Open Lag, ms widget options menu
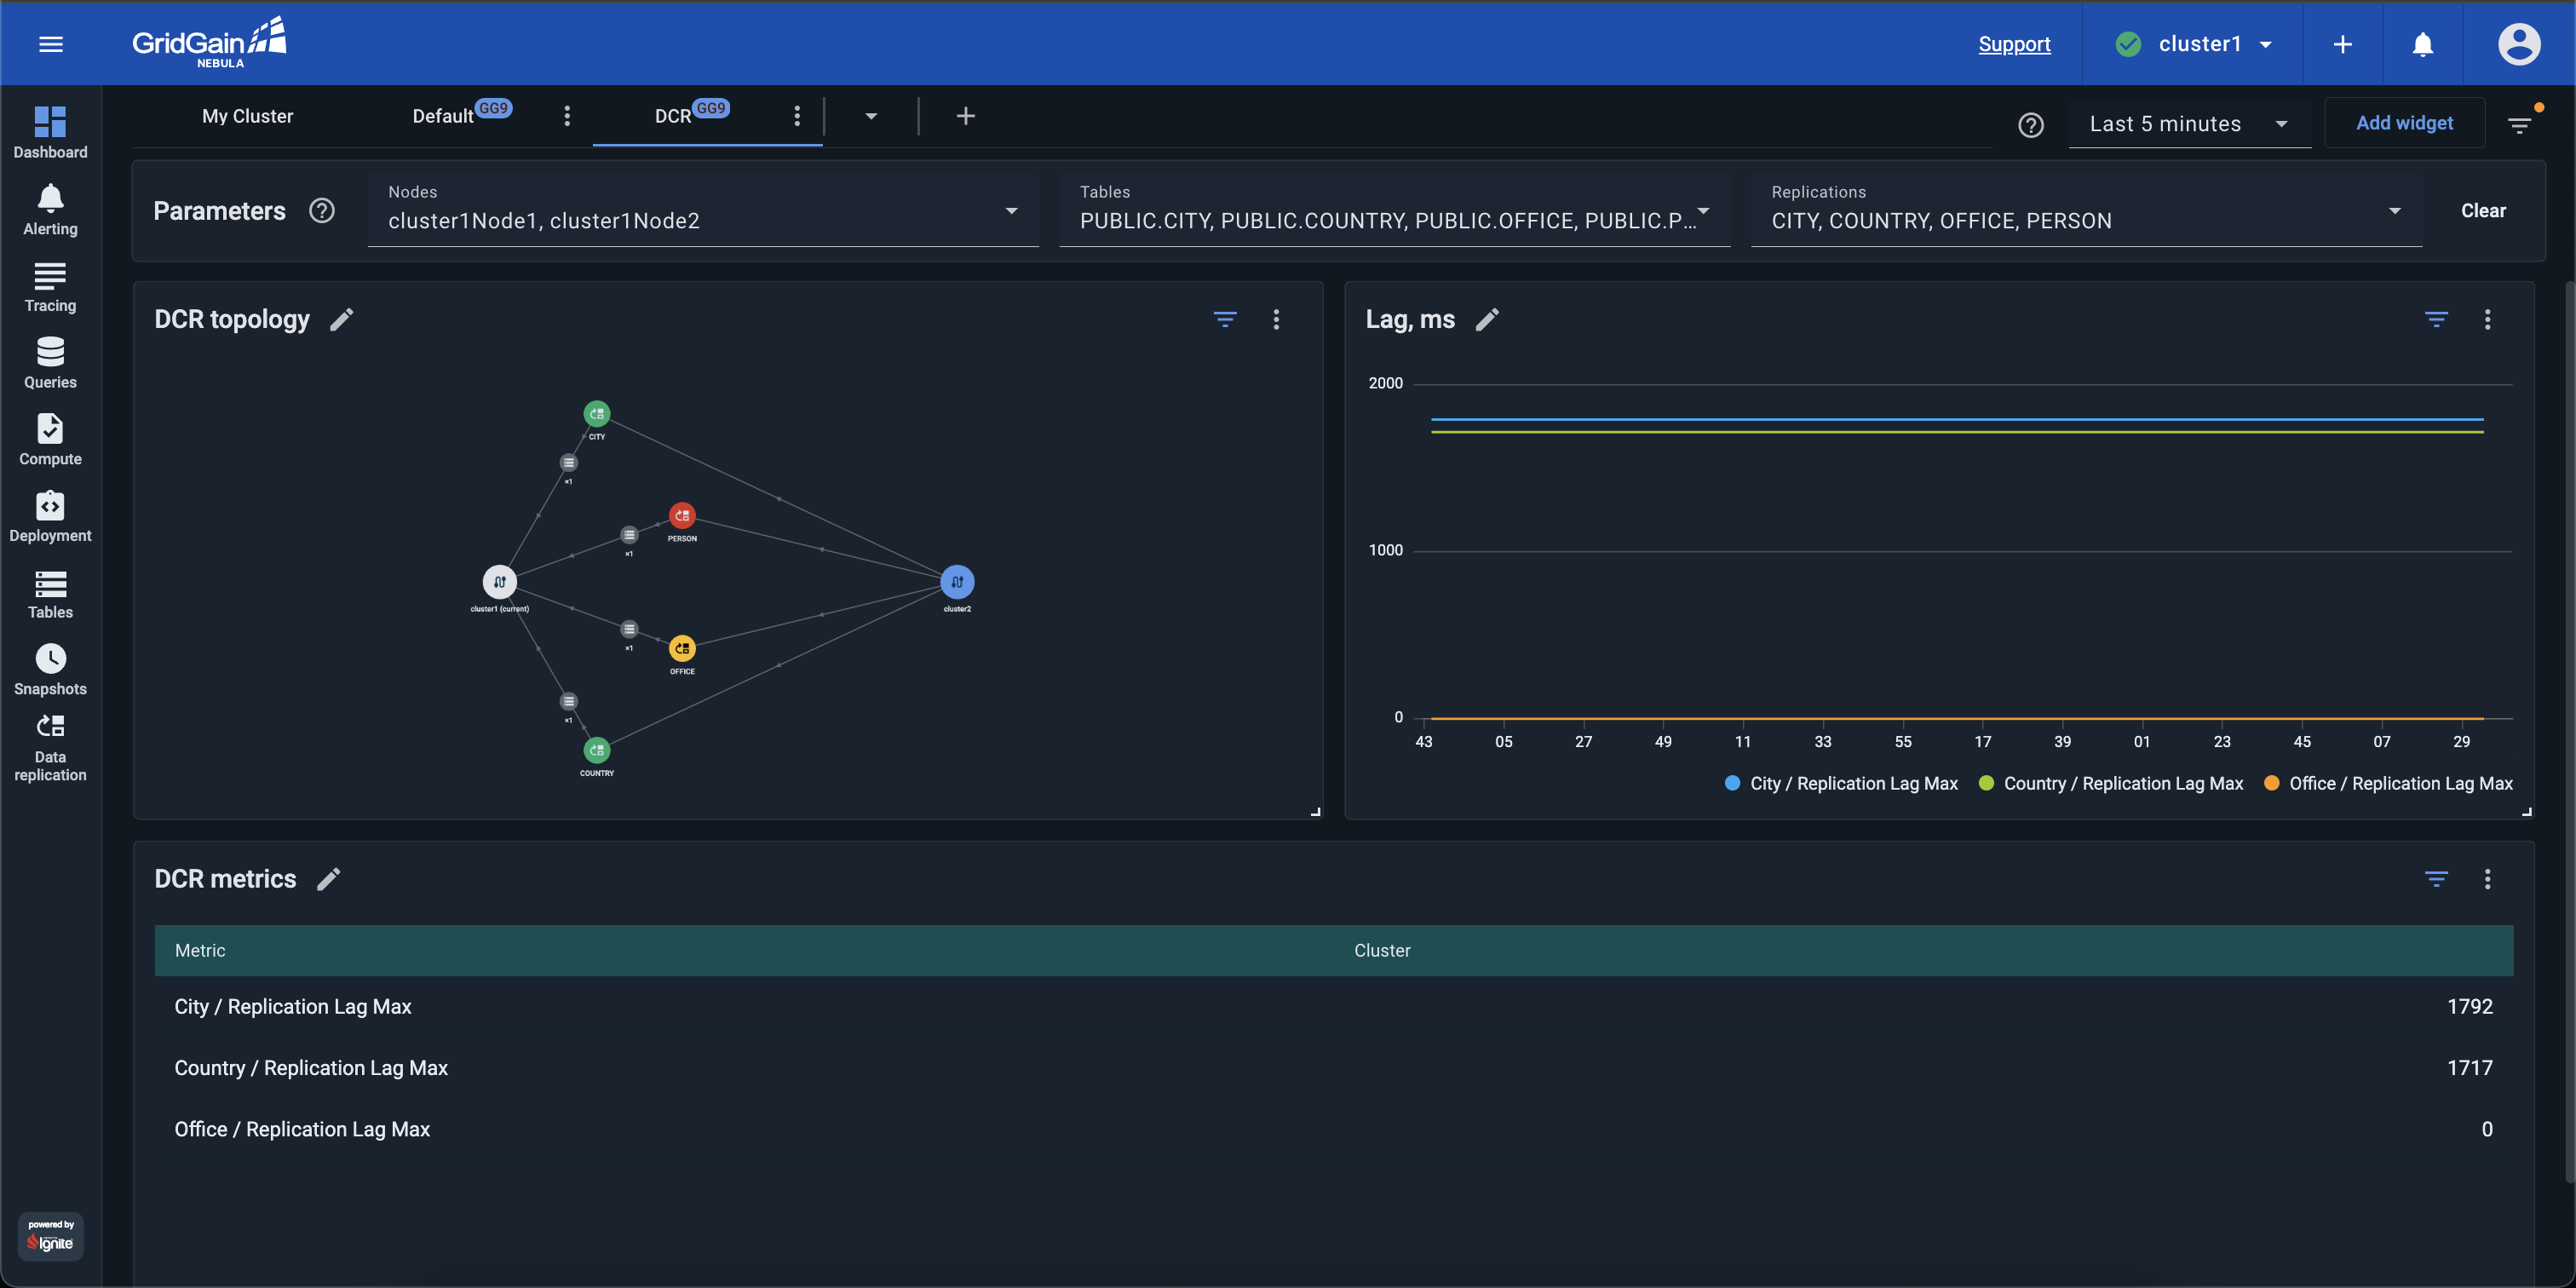2576x1288 pixels. (x=2487, y=319)
